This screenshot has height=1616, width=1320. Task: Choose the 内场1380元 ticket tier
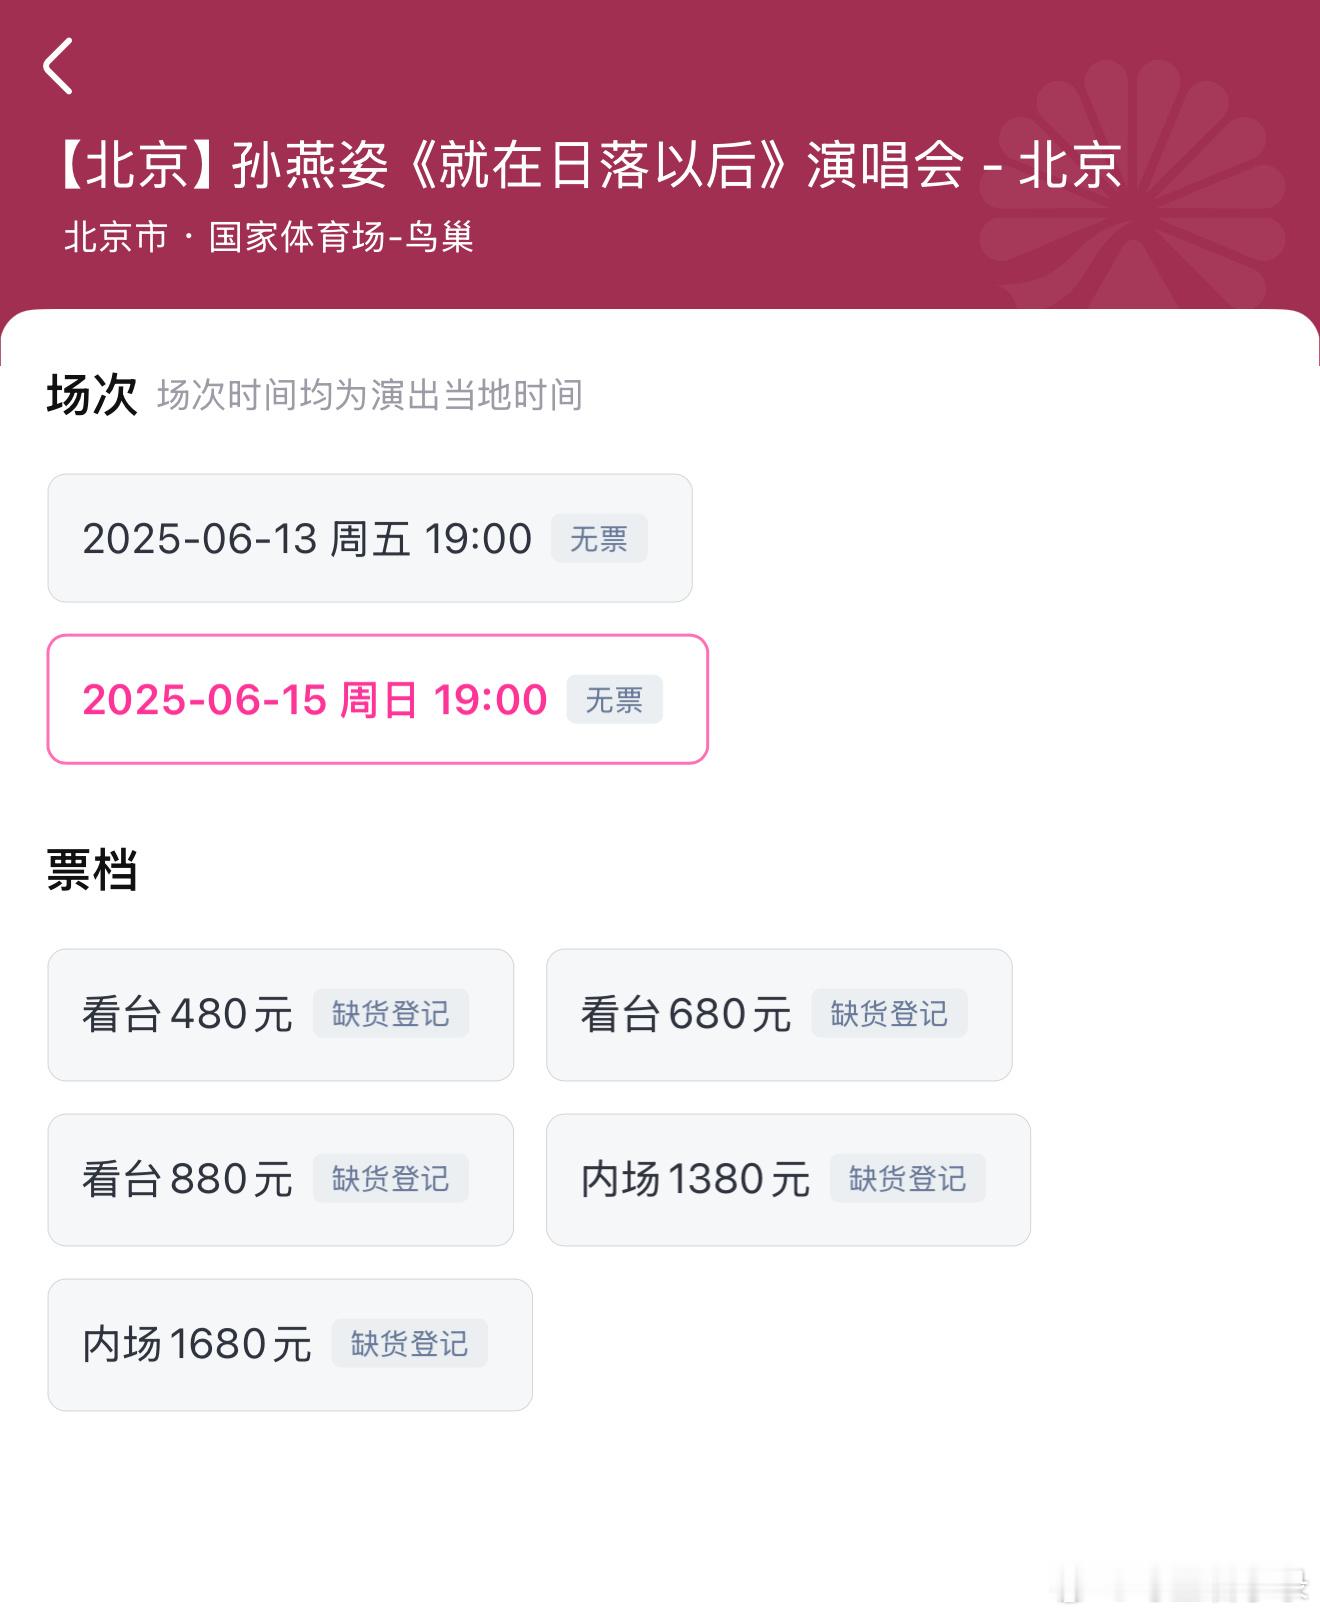click(x=788, y=1180)
